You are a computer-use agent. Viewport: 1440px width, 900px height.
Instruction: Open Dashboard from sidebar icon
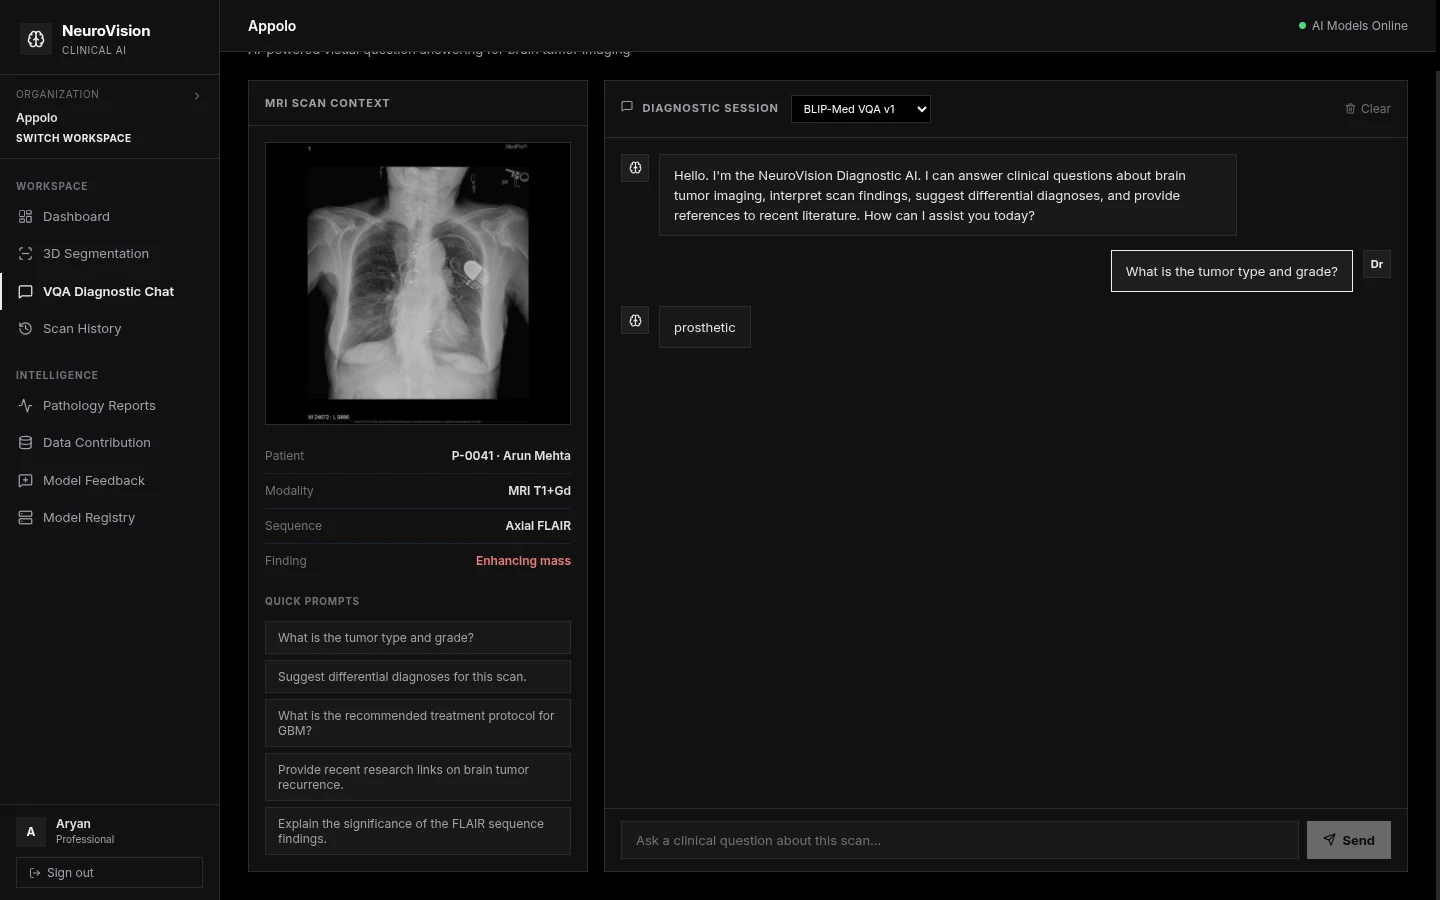(25, 217)
